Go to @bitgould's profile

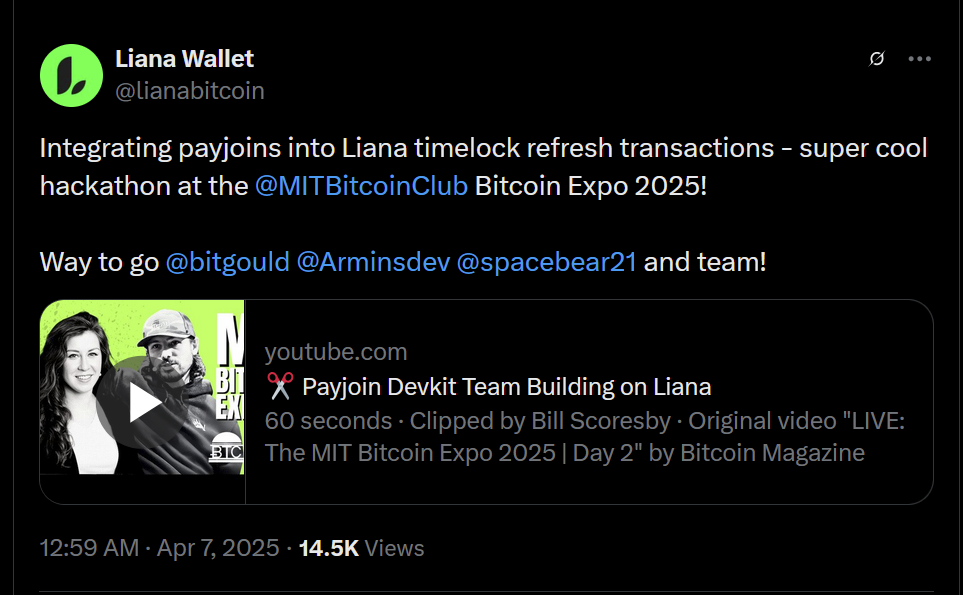[x=227, y=262]
